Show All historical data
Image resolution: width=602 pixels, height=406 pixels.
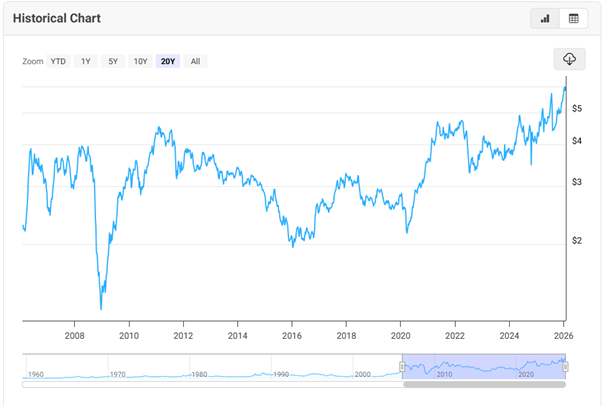click(x=195, y=61)
